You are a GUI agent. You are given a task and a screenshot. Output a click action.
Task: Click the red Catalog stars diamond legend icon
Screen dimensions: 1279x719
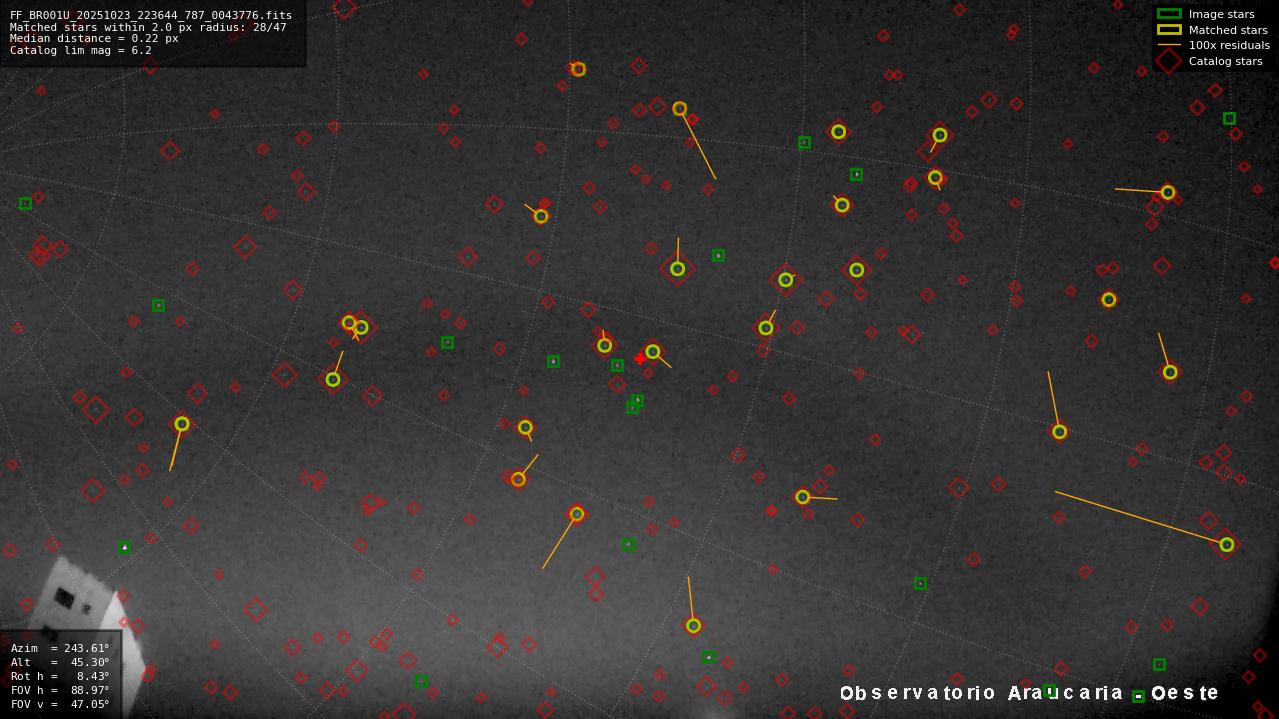[x=1167, y=60]
